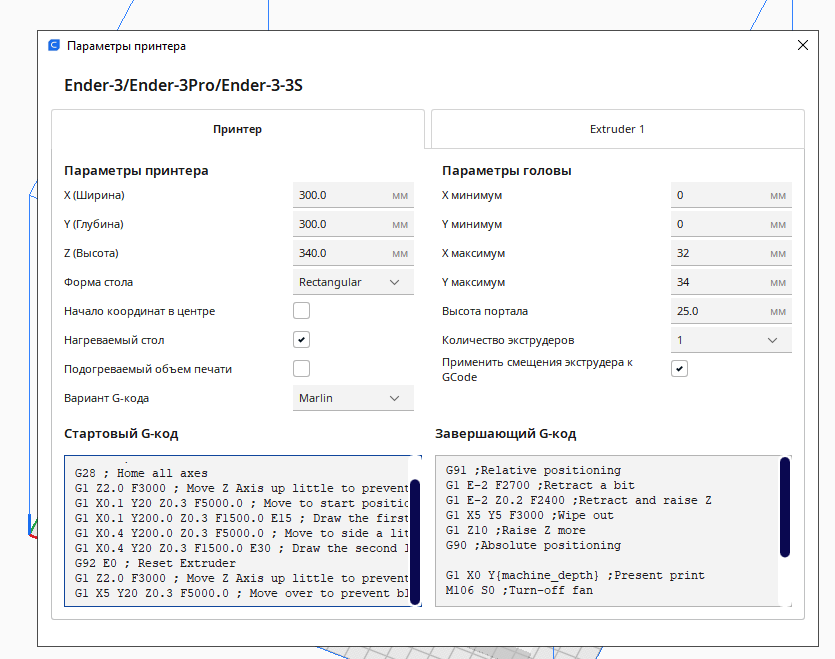This screenshot has width=835, height=659.
Task: Click the 'G92 E0 ; Reset Extruder' line
Action: tap(155, 563)
